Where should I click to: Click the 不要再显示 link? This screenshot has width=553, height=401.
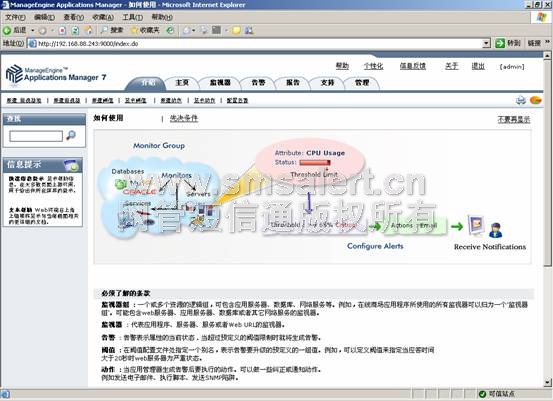coord(514,119)
